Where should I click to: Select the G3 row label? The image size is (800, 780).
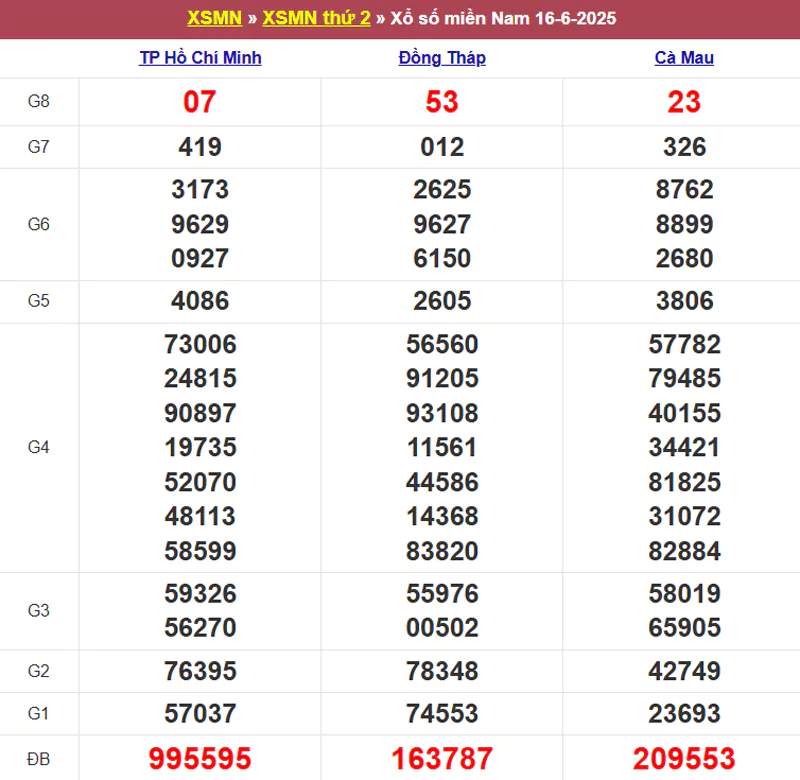39,610
